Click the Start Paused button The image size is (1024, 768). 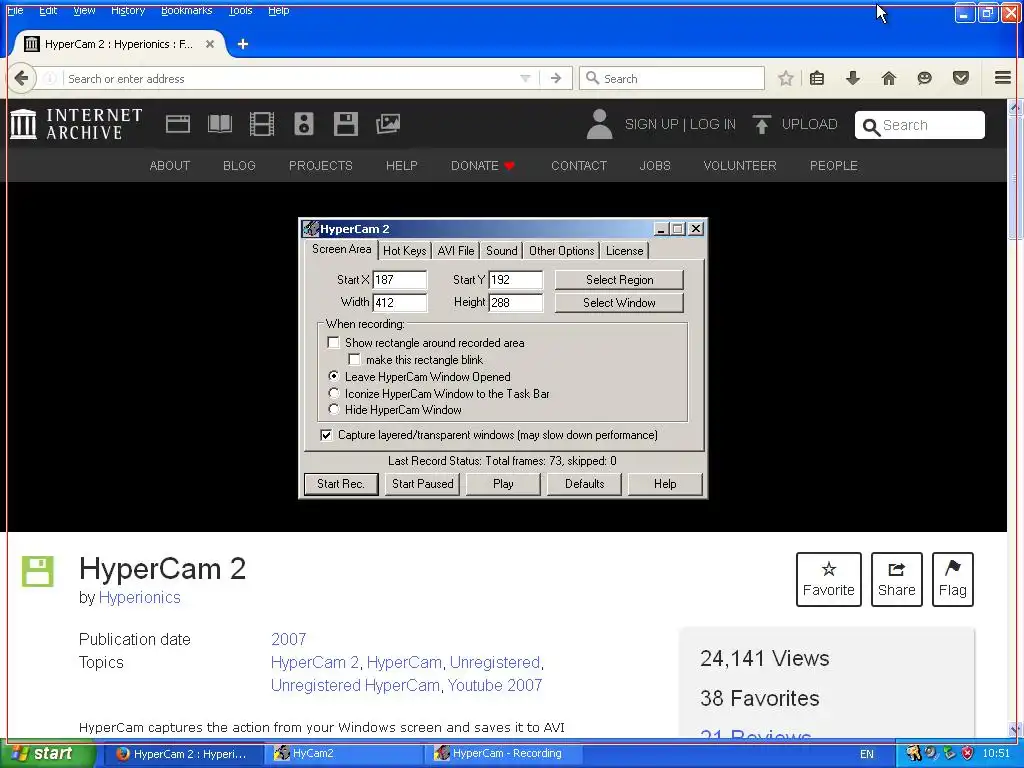click(423, 484)
